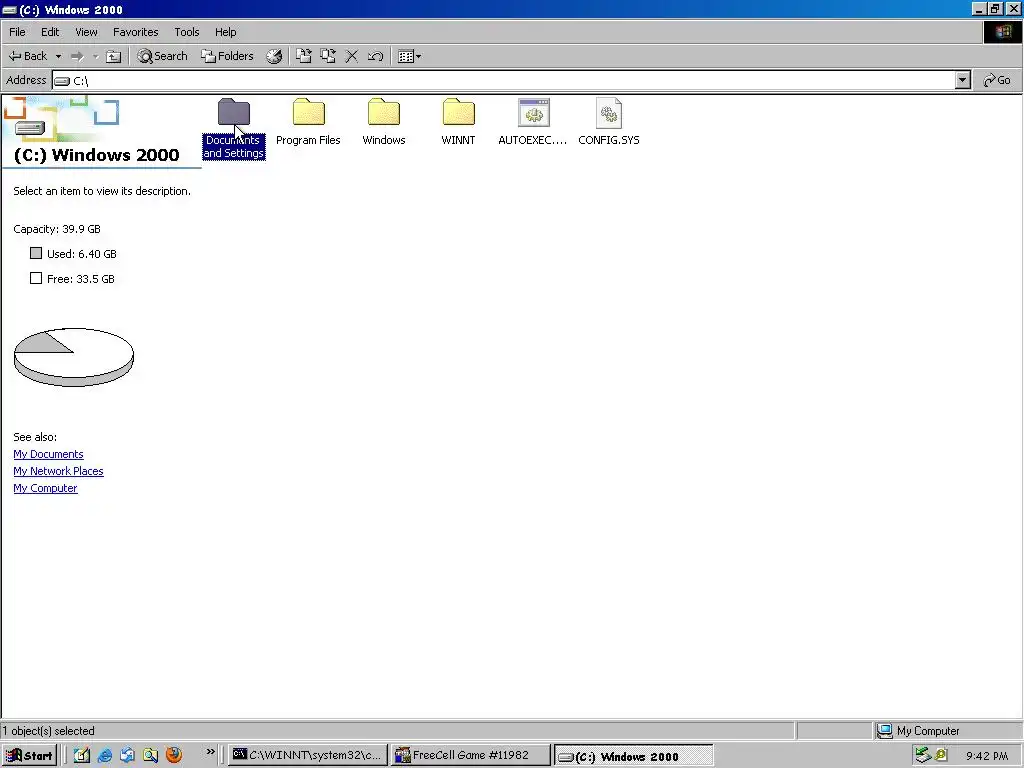Image resolution: width=1024 pixels, height=768 pixels.
Task: Open the History pane icon
Action: coord(274,56)
